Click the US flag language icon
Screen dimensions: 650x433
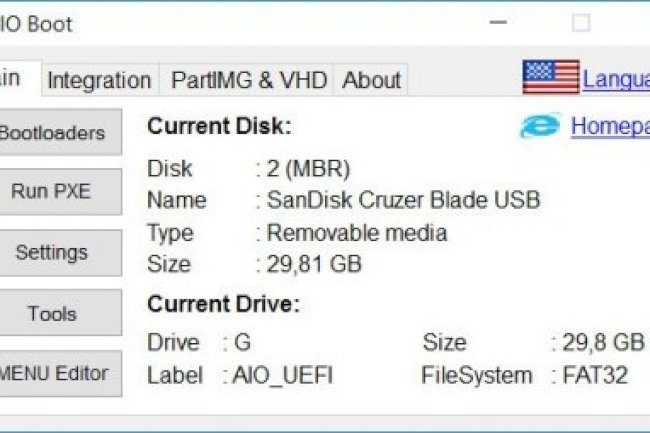click(x=550, y=78)
